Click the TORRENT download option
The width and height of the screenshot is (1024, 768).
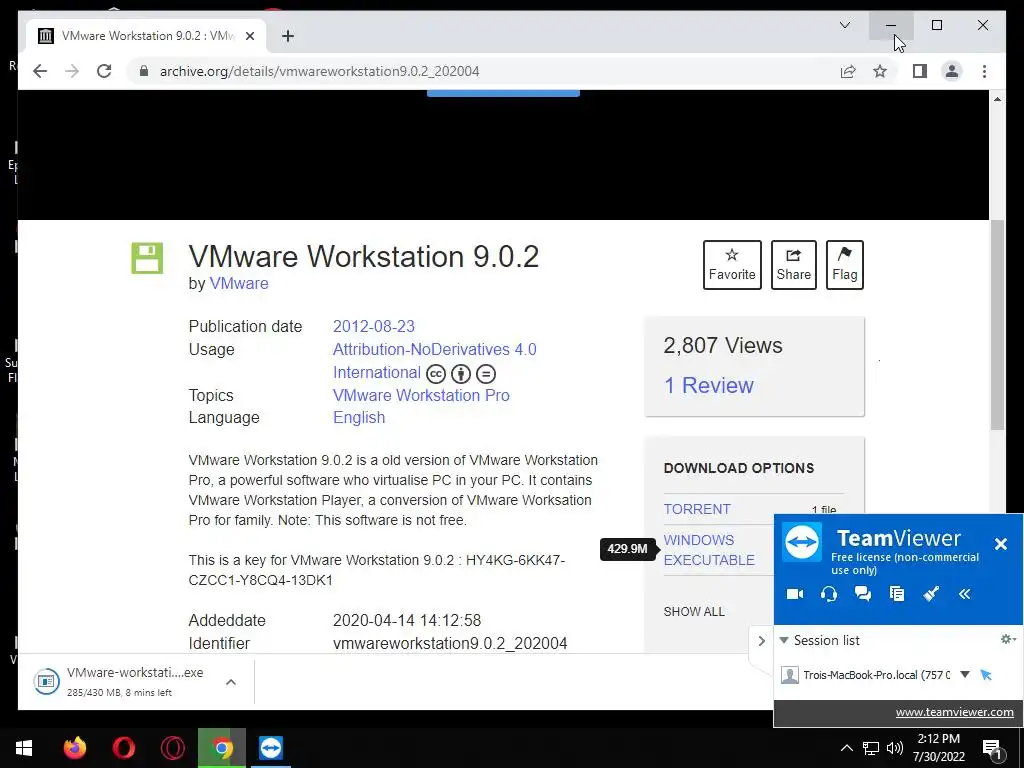[x=697, y=509]
